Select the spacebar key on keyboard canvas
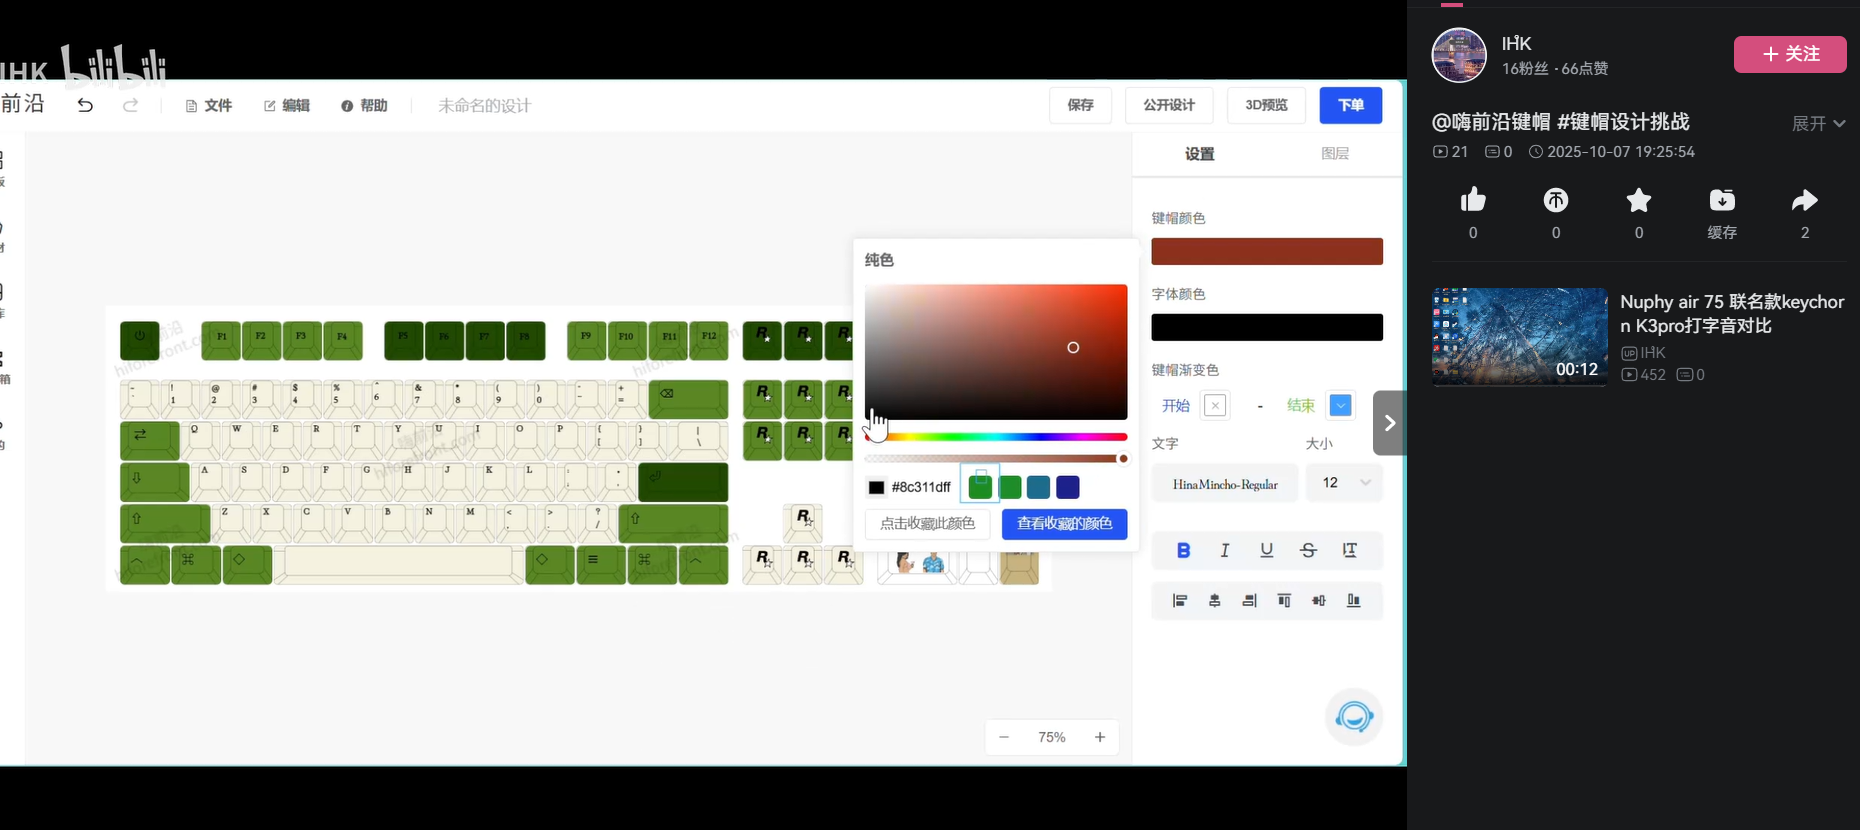 [x=399, y=564]
